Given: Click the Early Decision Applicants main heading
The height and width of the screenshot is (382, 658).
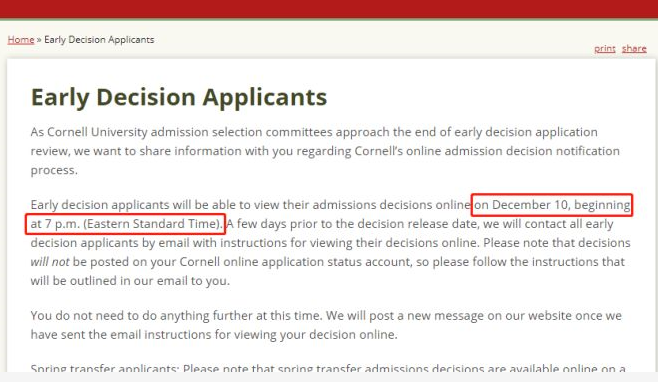Looking at the screenshot, I should 179,97.
